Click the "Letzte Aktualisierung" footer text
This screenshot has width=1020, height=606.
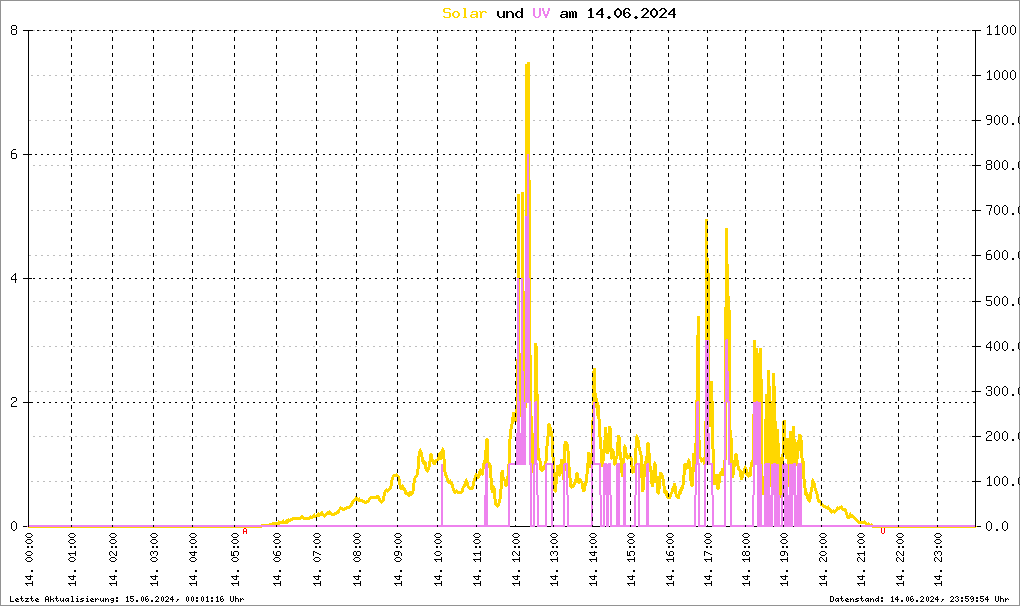coord(127,599)
